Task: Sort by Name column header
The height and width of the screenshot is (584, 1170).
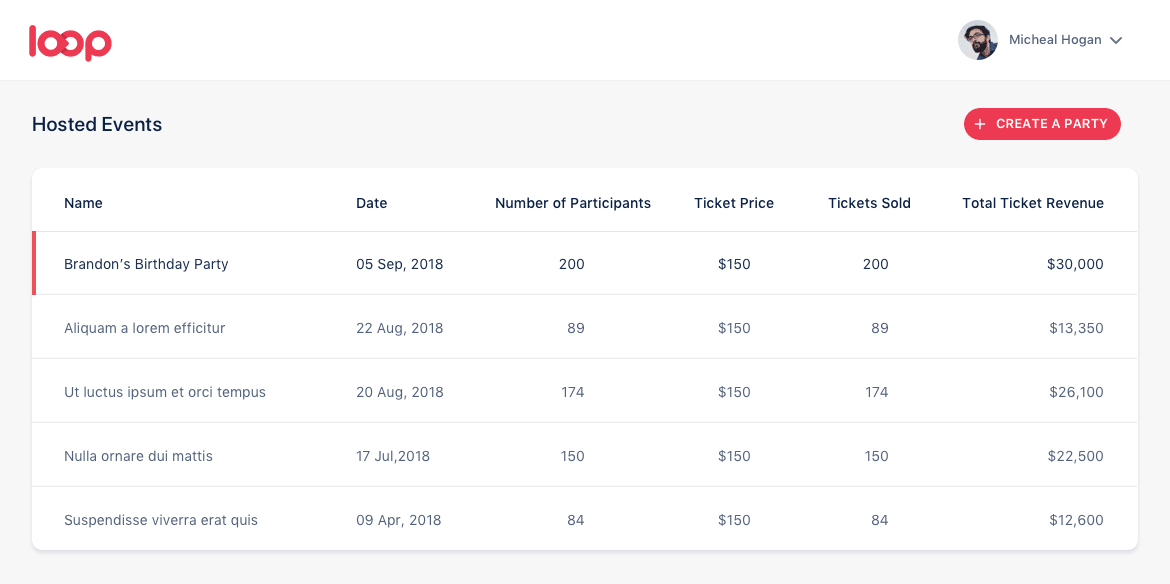Action: (x=84, y=203)
